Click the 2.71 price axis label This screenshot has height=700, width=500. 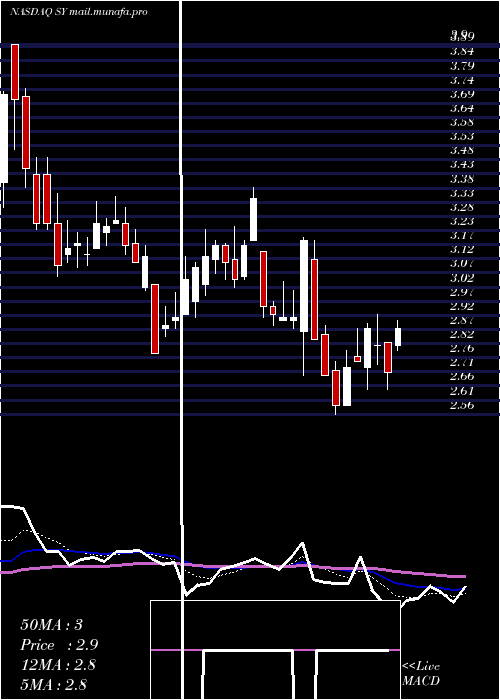point(462,362)
